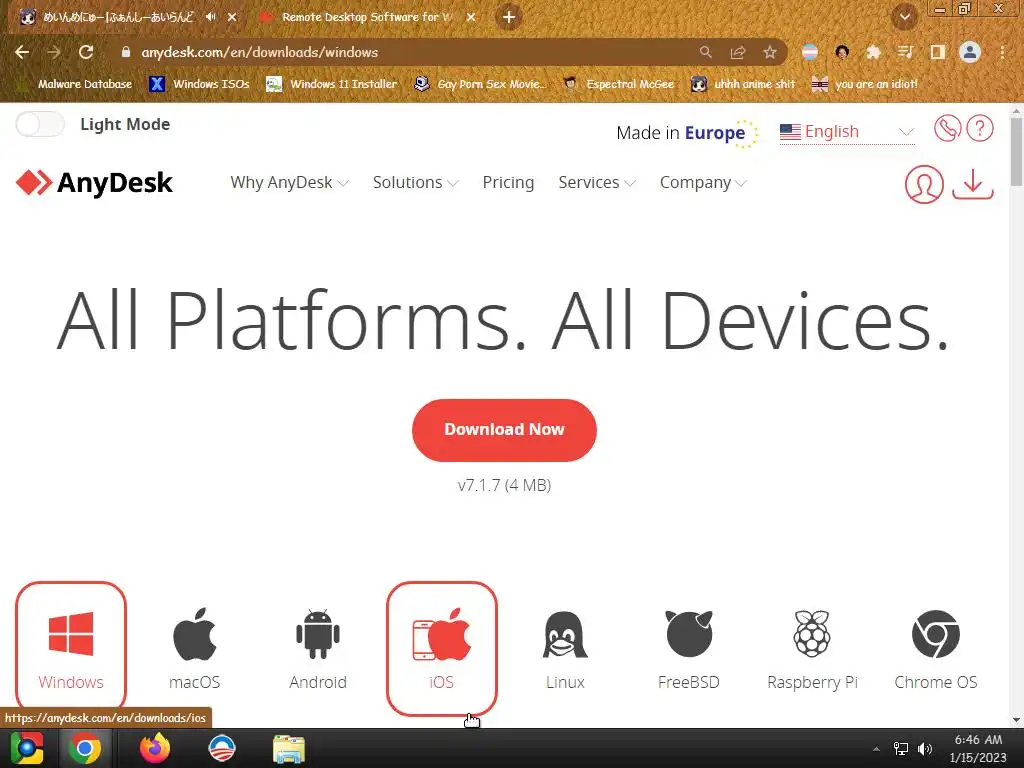The image size is (1024, 768).
Task: Open the Malware Database bookmark
Action: click(75, 84)
